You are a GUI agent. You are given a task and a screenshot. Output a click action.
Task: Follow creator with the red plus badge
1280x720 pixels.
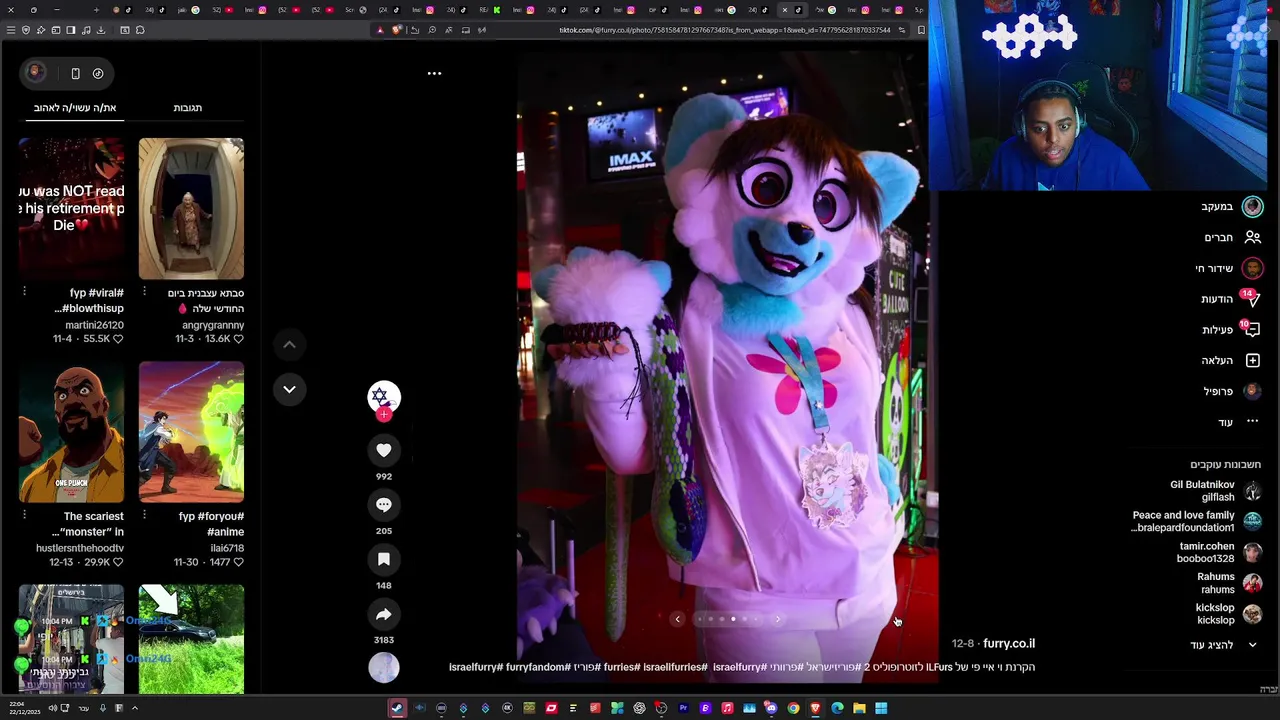(x=384, y=414)
